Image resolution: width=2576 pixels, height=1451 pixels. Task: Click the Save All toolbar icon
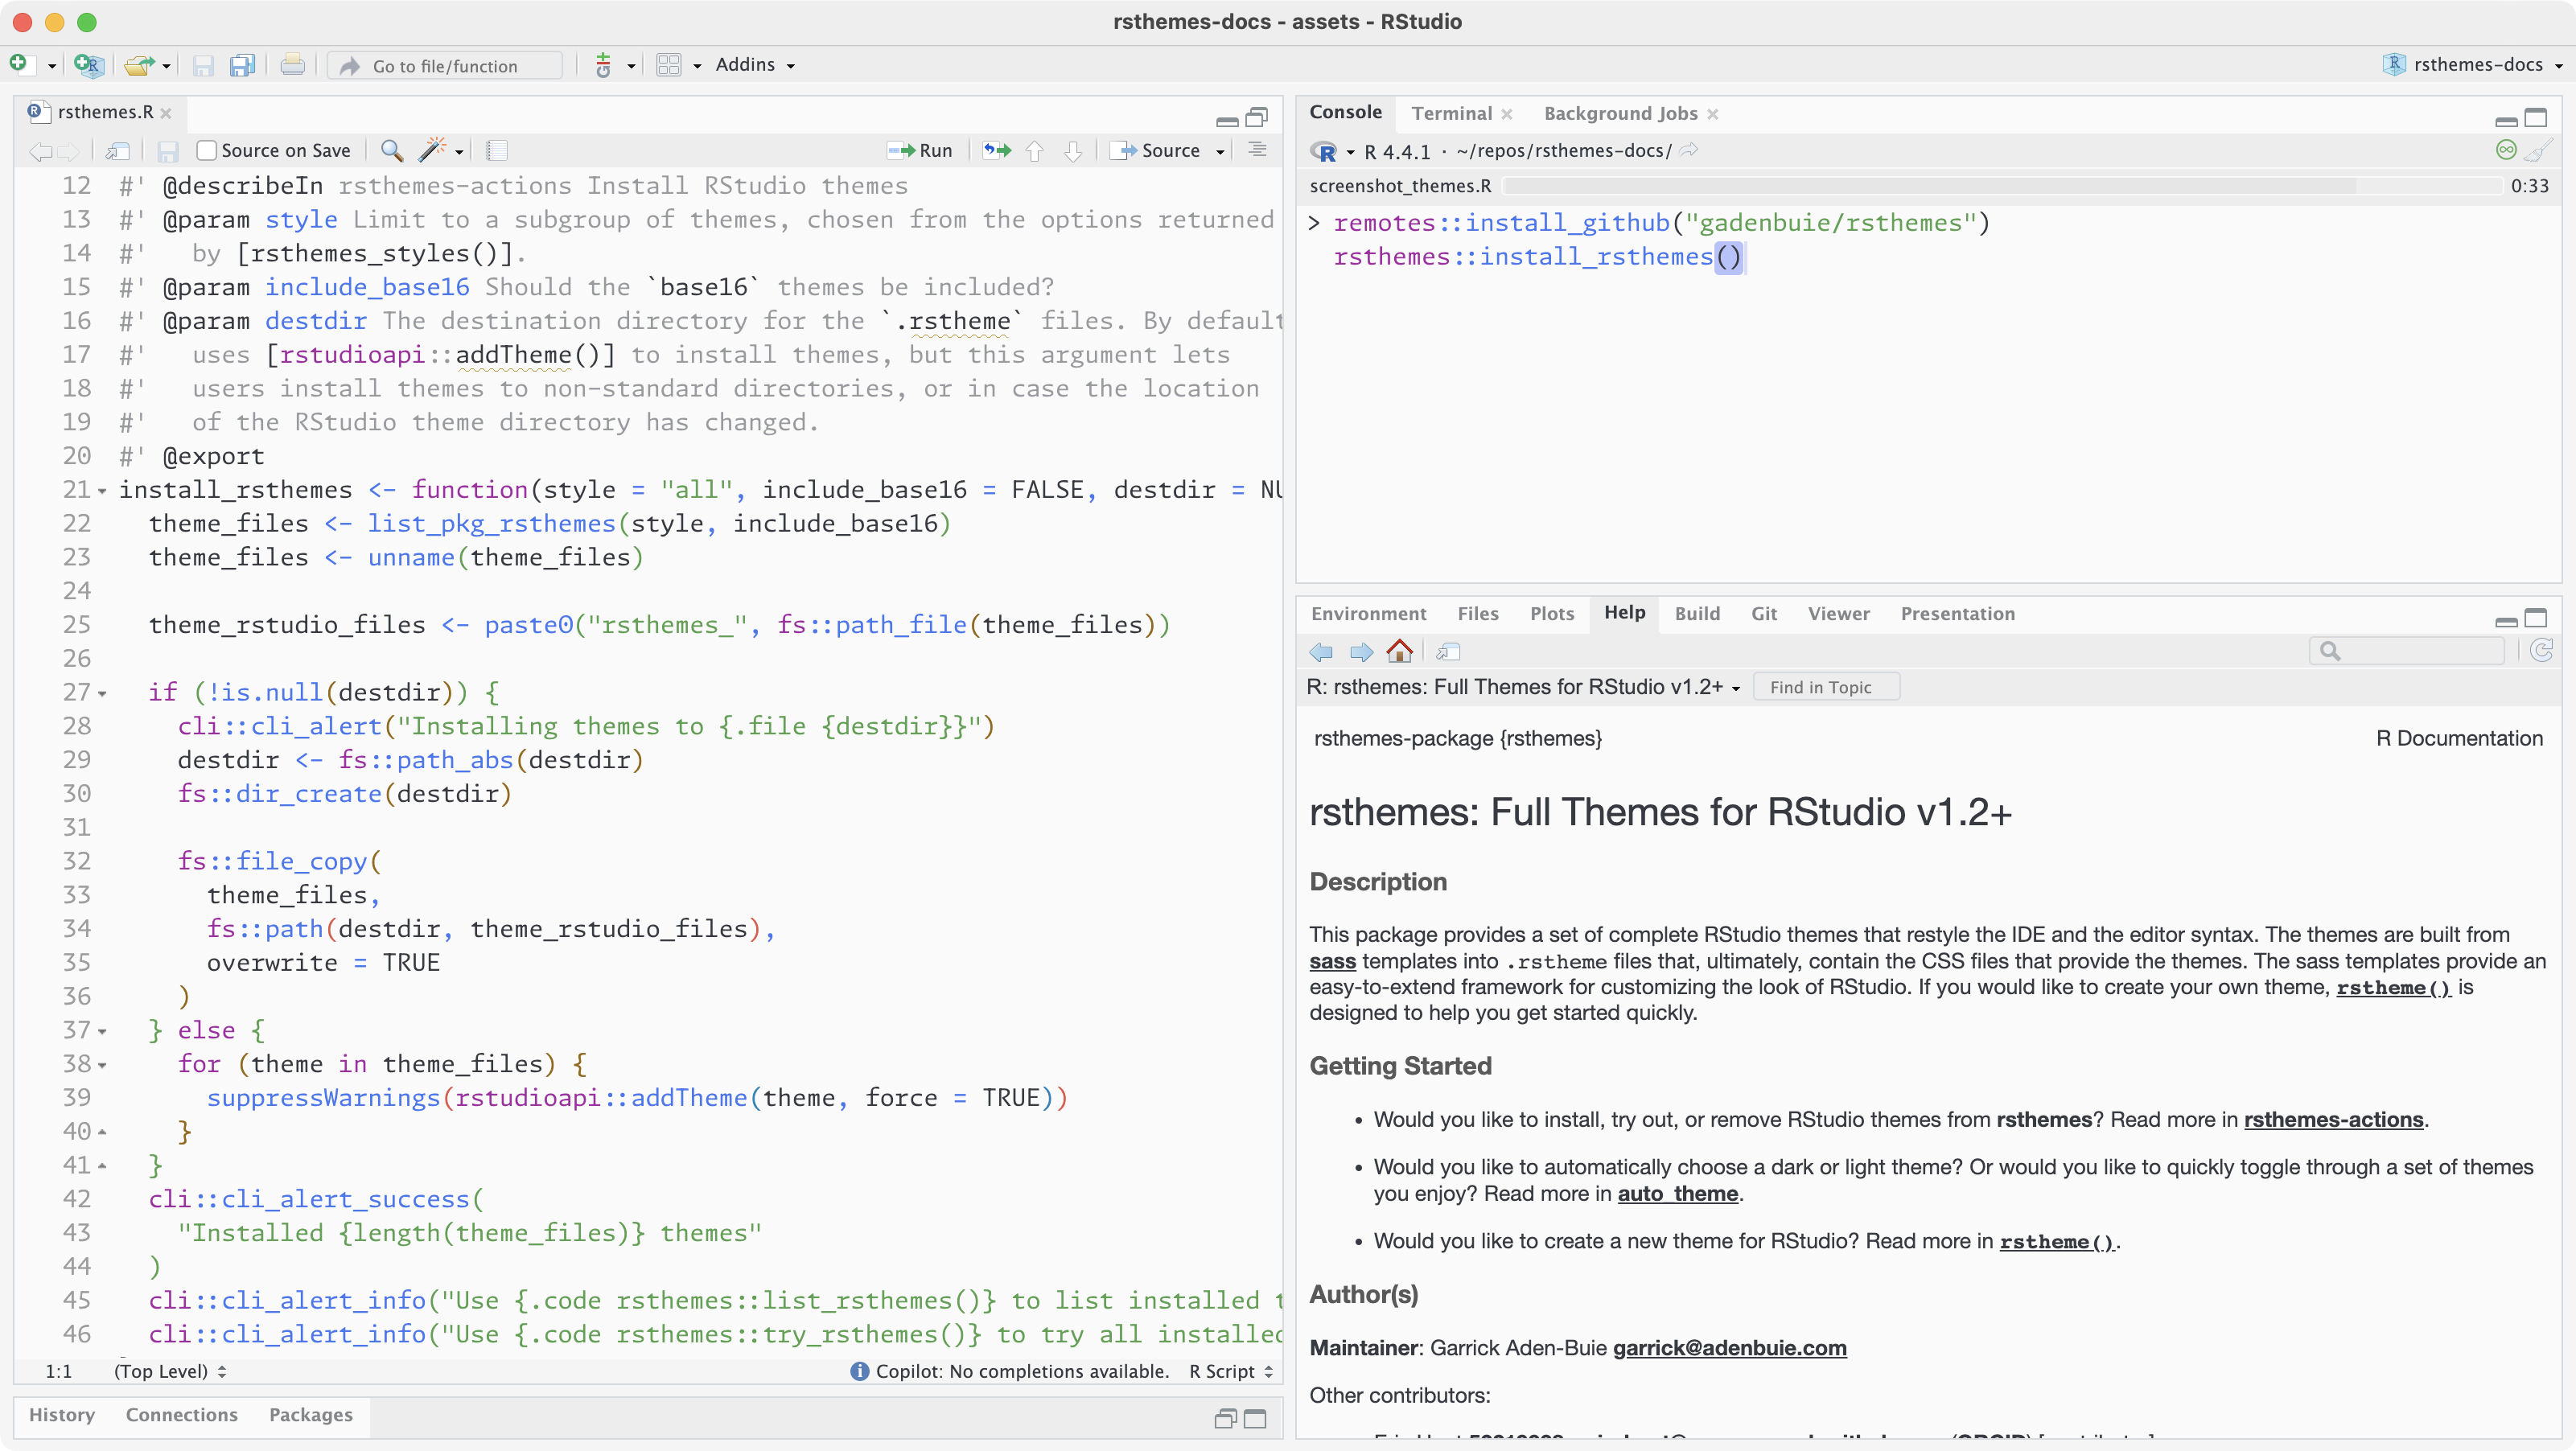coord(243,66)
